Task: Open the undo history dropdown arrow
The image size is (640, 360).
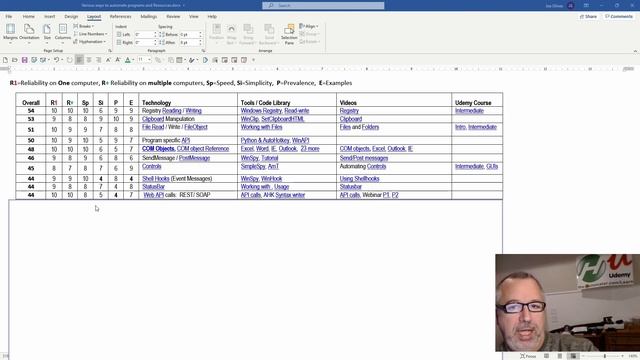Action: click(x=62, y=60)
